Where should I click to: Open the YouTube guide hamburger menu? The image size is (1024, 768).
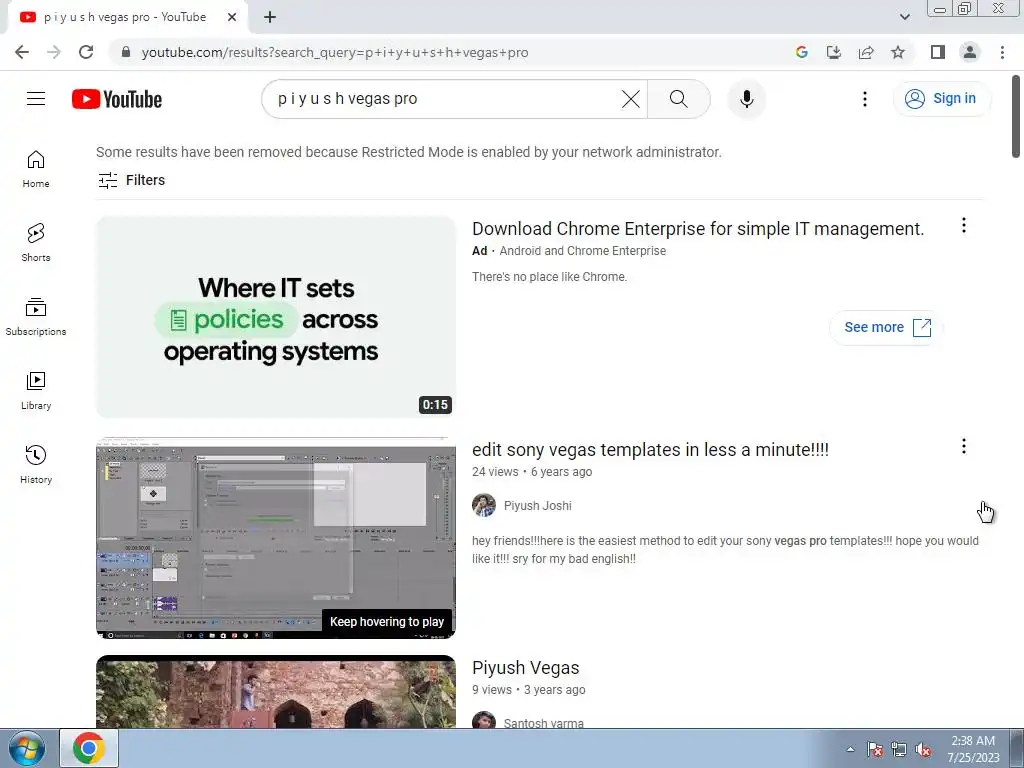click(36, 99)
